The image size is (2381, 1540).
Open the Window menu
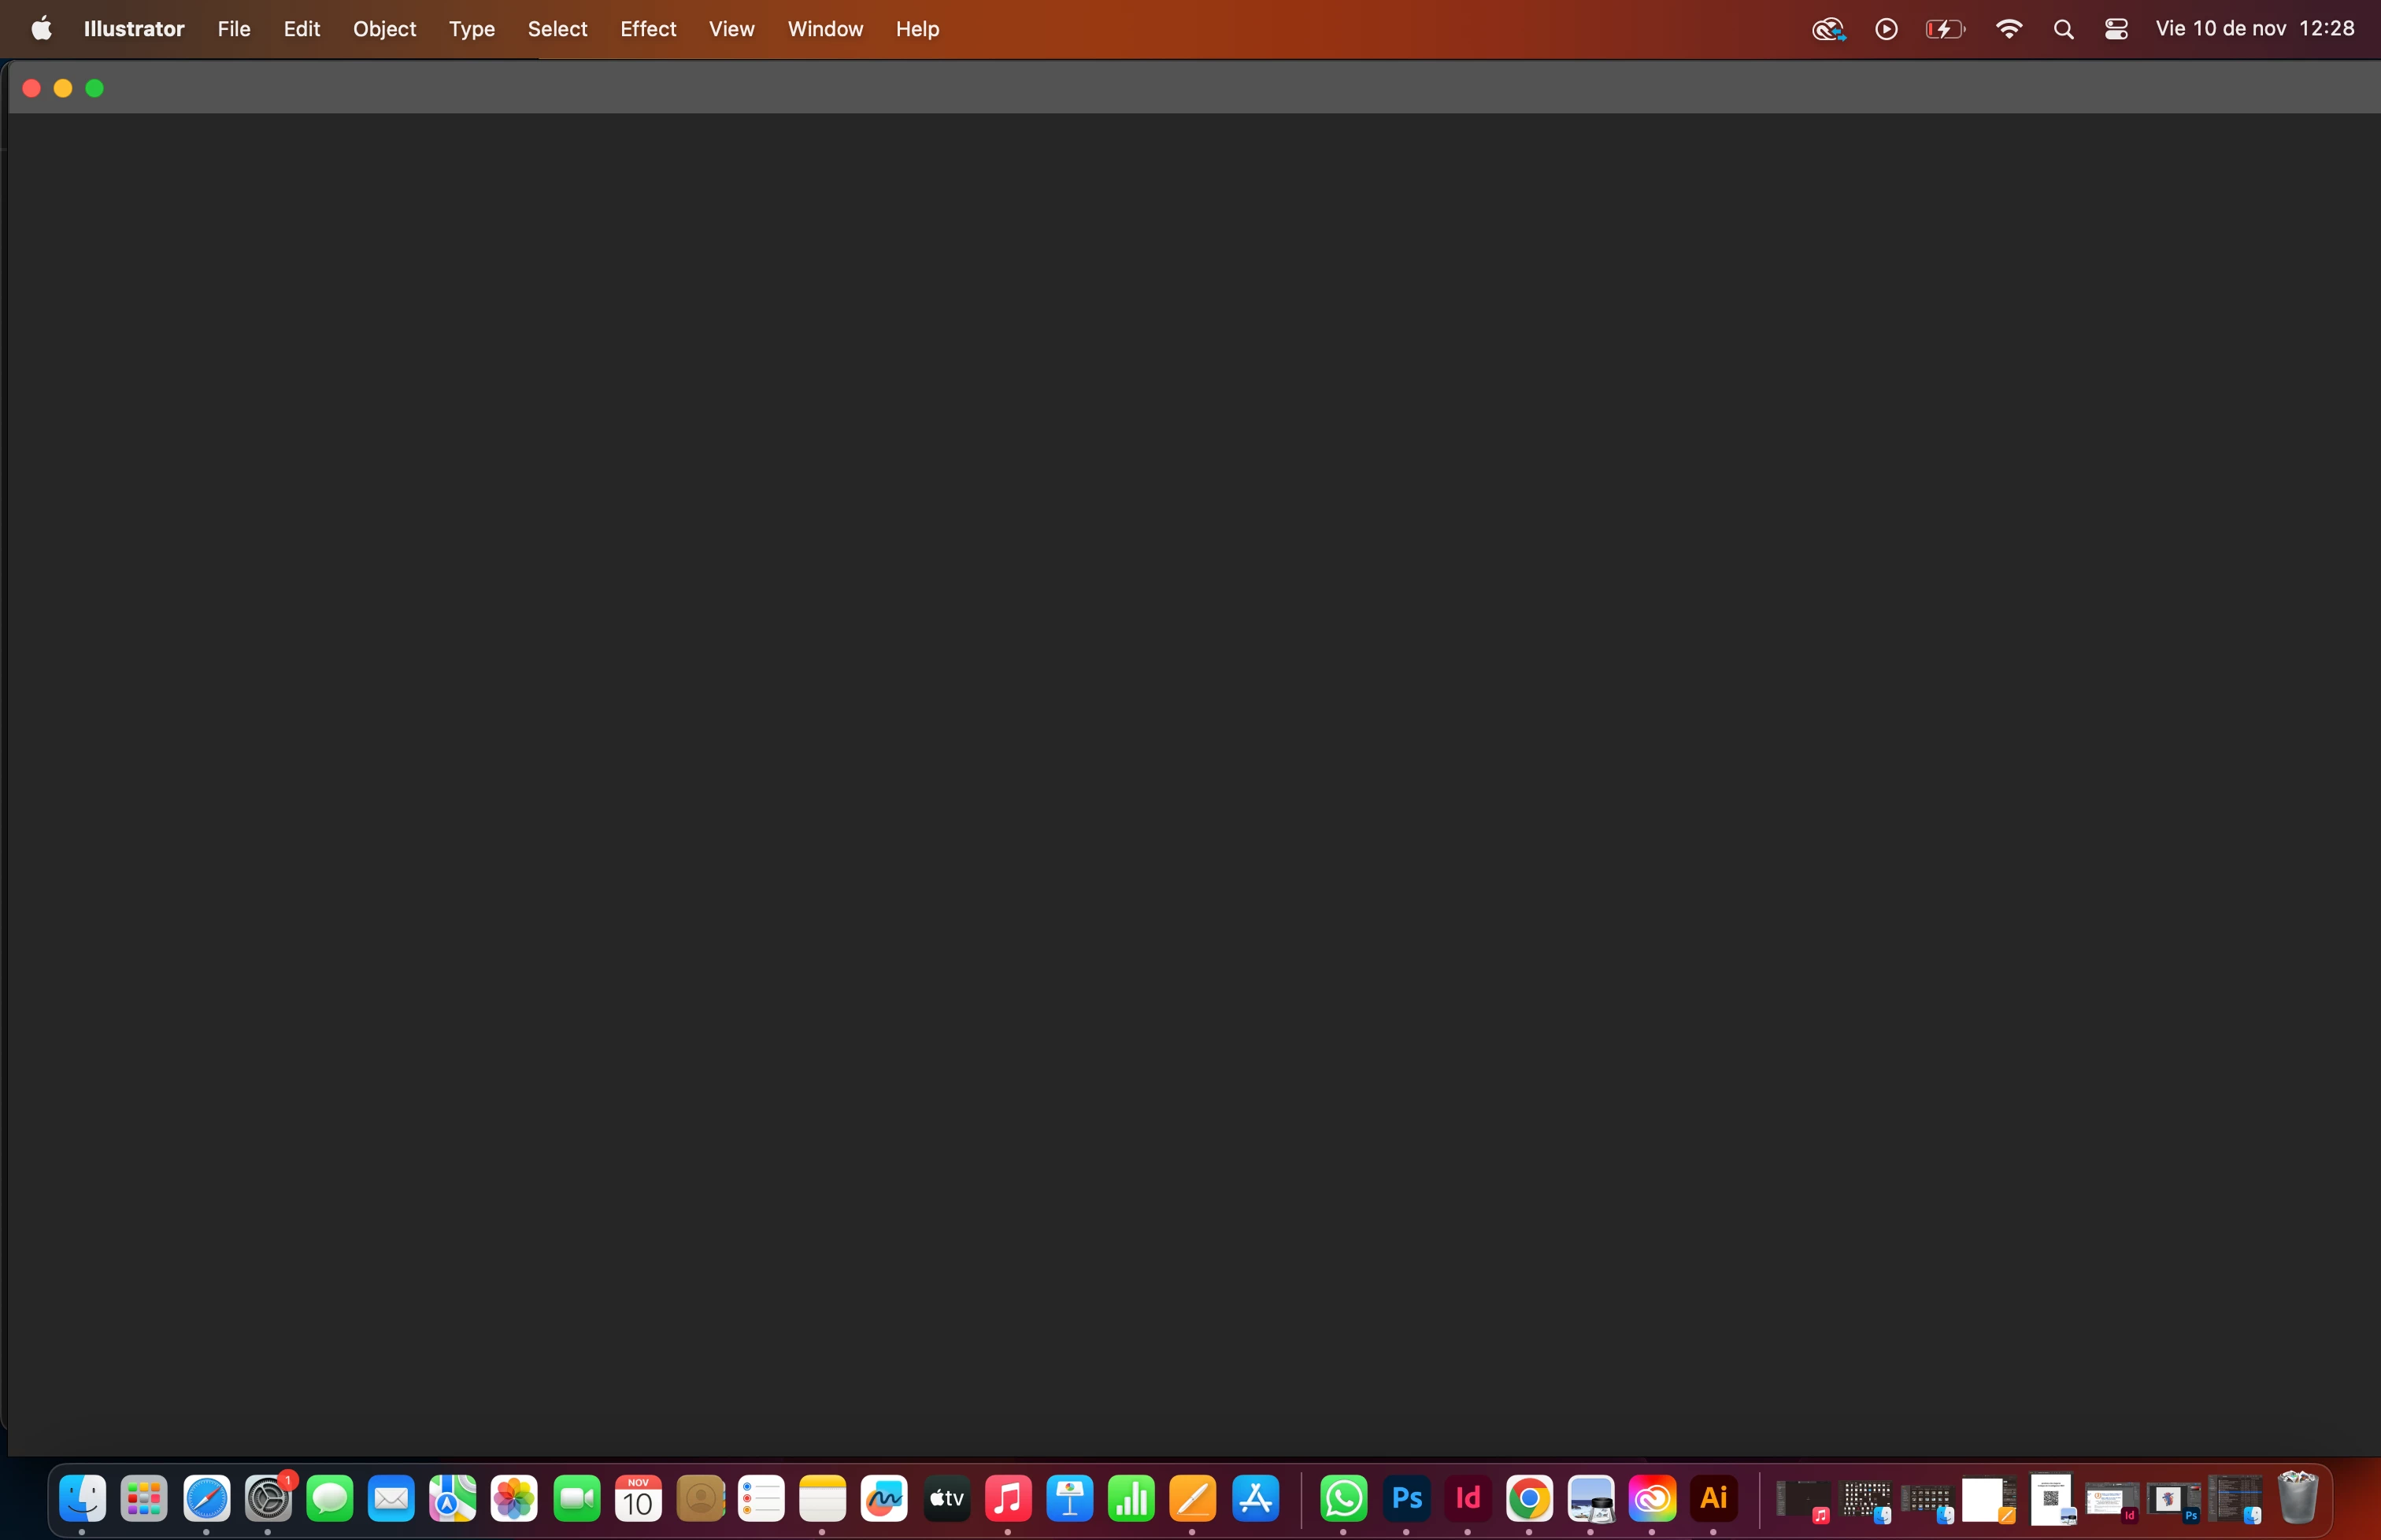click(x=824, y=29)
